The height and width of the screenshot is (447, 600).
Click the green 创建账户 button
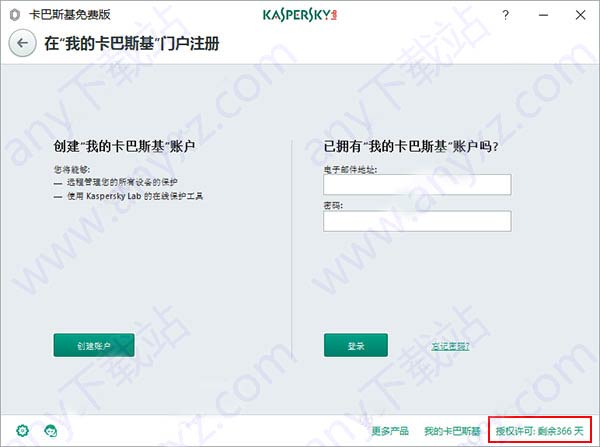[94, 345]
